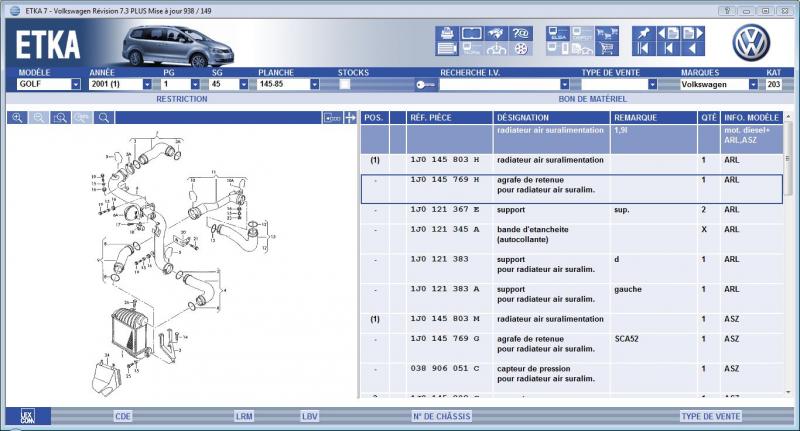
Task: Click the middle left arrow with bar icon
Action: (668, 48)
